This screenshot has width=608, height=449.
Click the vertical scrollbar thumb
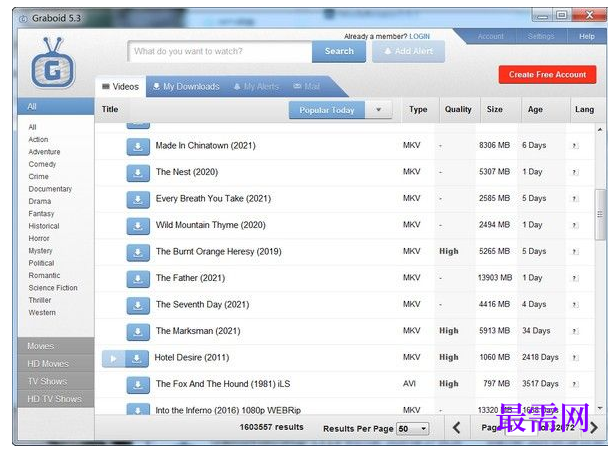600,214
